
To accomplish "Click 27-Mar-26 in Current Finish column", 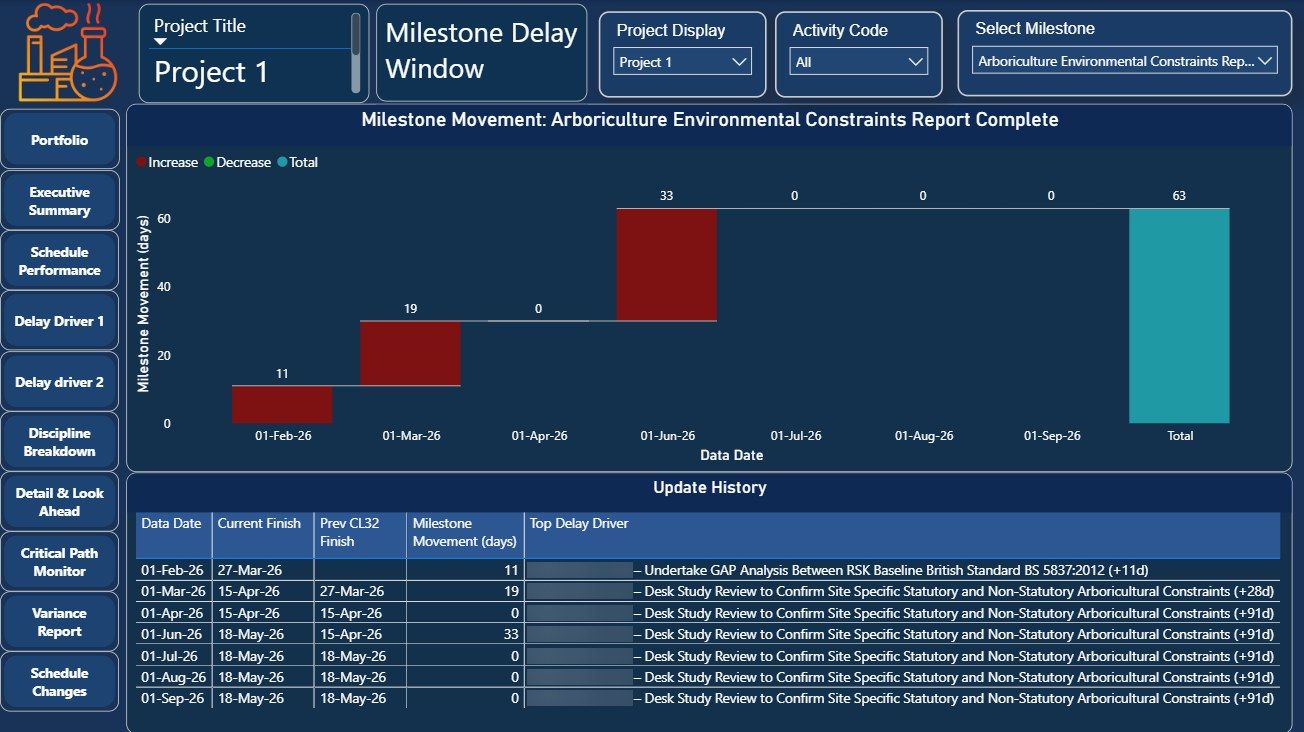I will (x=251, y=570).
